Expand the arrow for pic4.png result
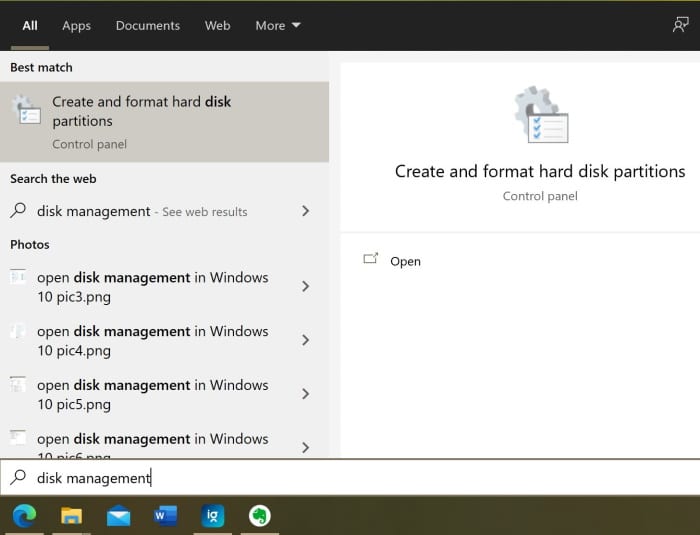The height and width of the screenshot is (535, 700). click(x=305, y=340)
